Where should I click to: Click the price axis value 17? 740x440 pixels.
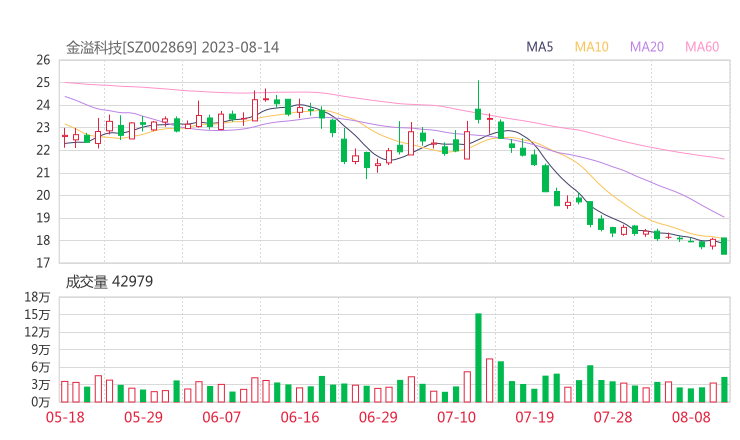point(43,263)
